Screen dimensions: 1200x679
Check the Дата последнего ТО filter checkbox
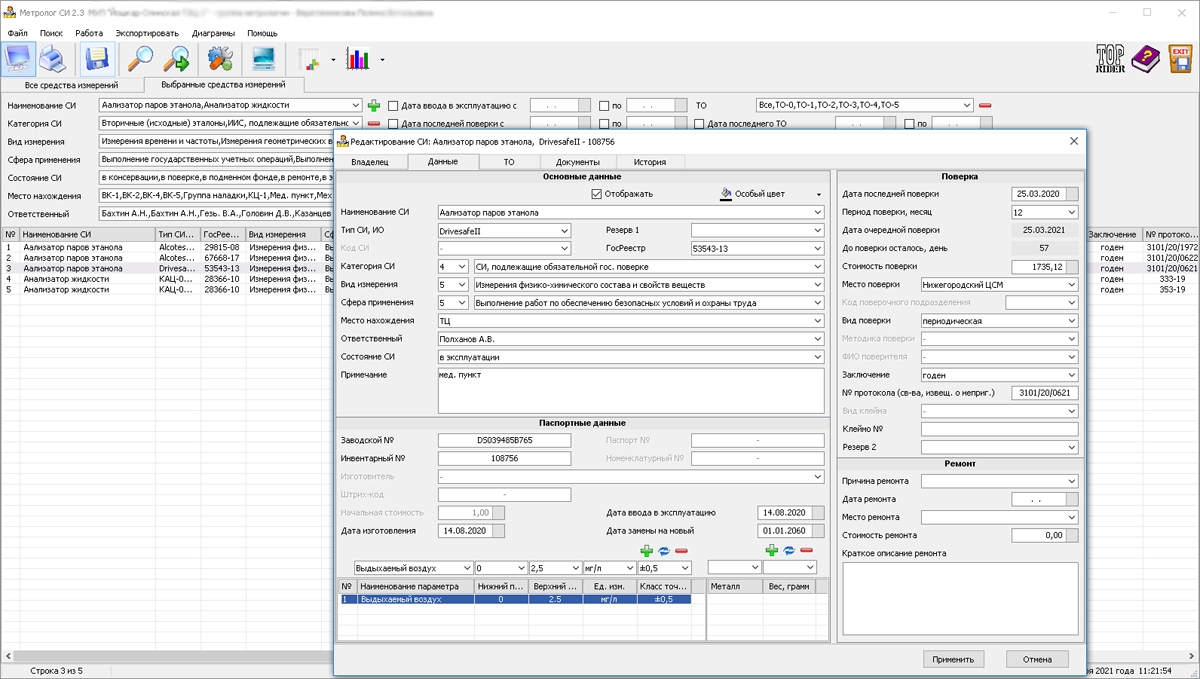coord(699,124)
